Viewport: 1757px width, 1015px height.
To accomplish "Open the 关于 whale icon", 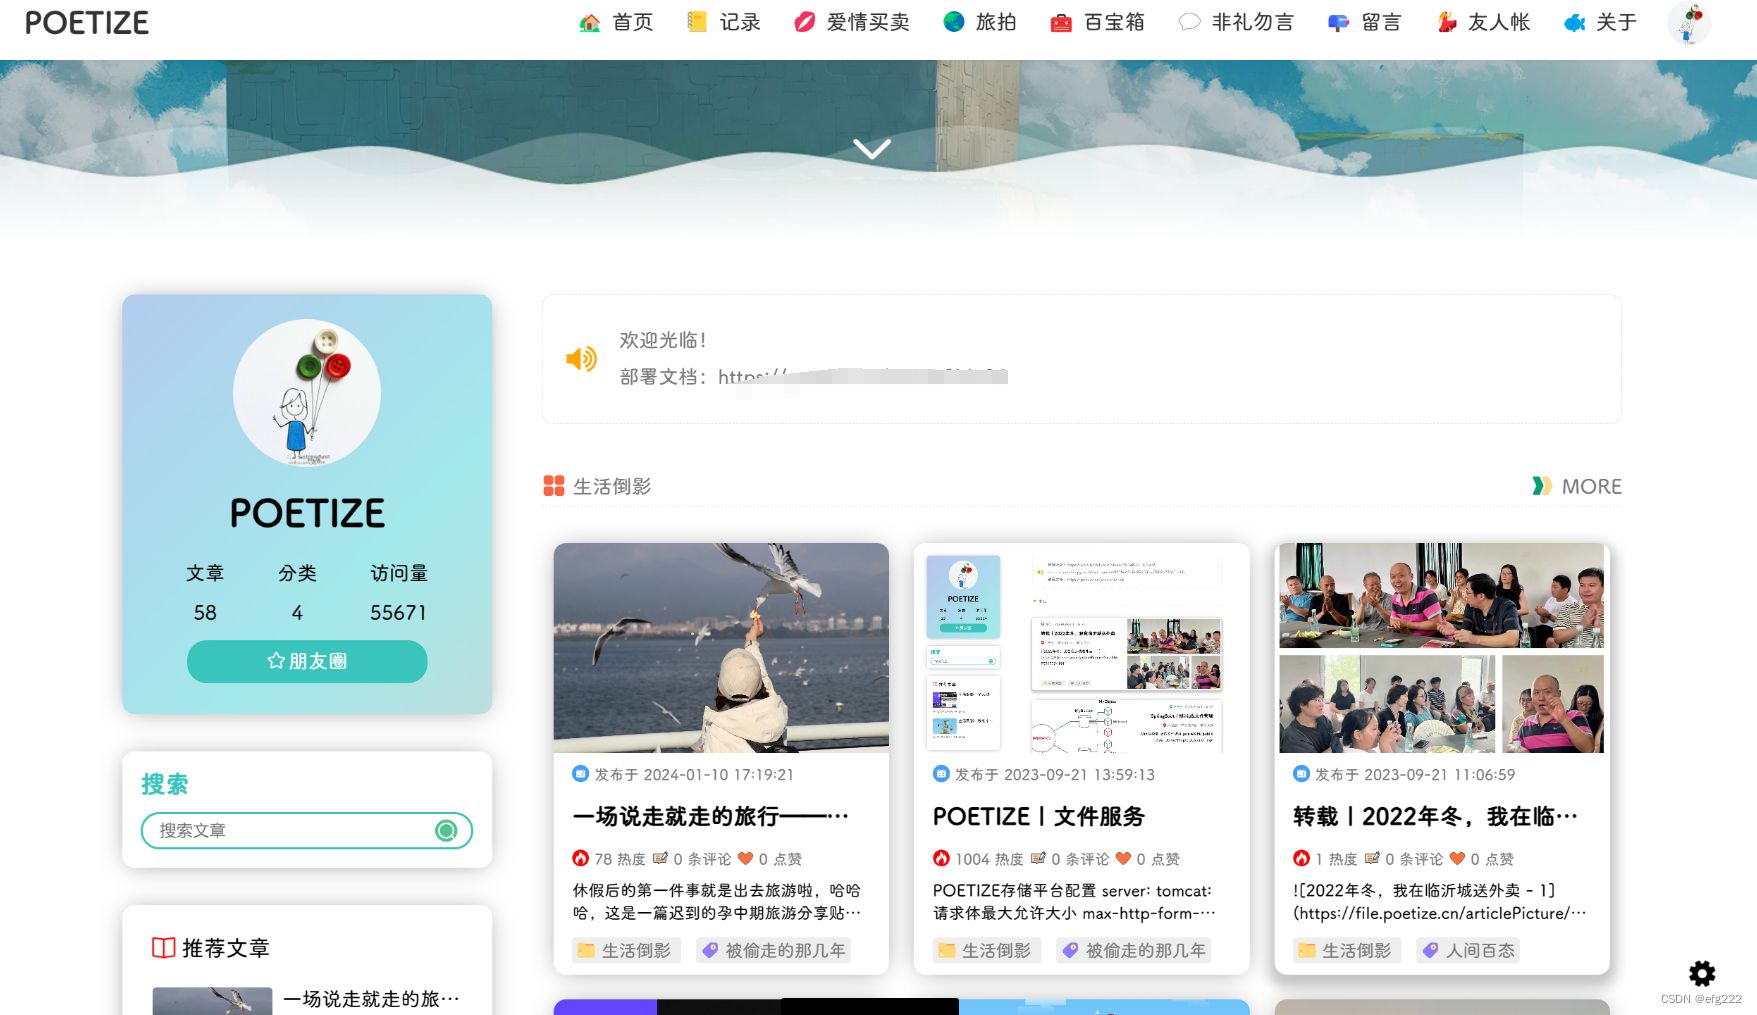I will pos(1576,21).
